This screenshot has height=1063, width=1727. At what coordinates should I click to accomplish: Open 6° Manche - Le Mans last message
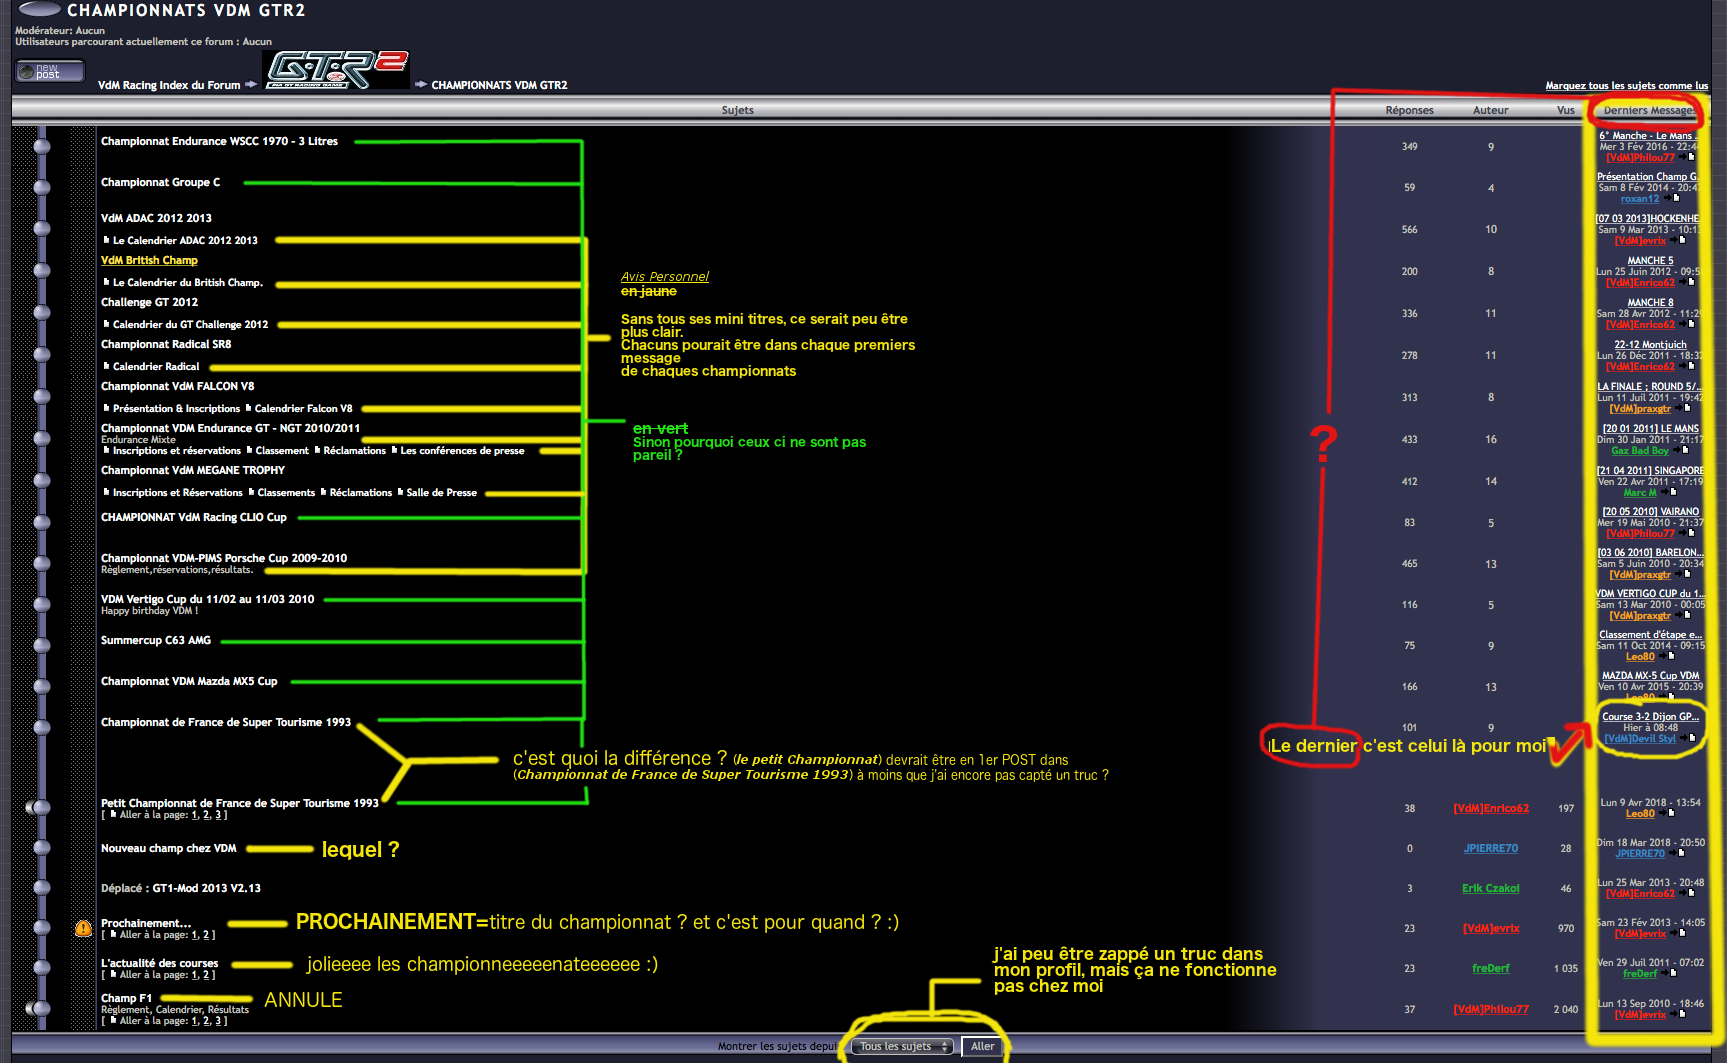pos(1646,135)
